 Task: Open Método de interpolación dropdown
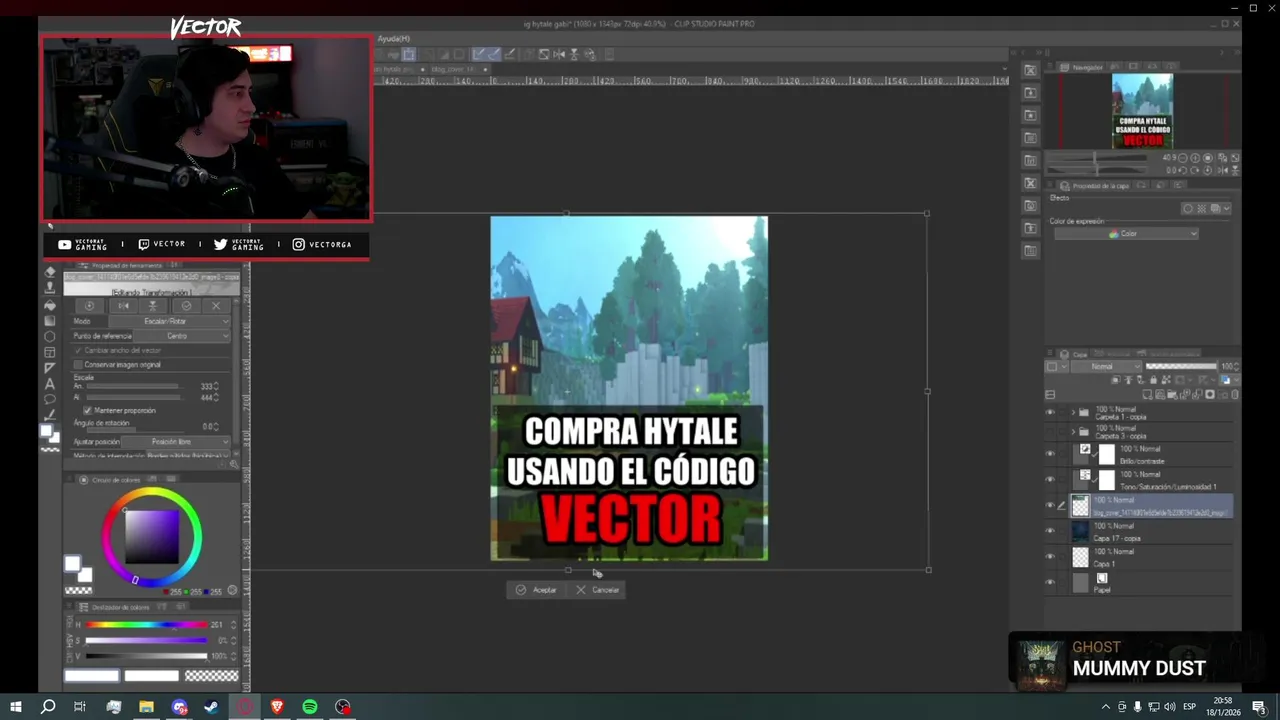coord(188,456)
